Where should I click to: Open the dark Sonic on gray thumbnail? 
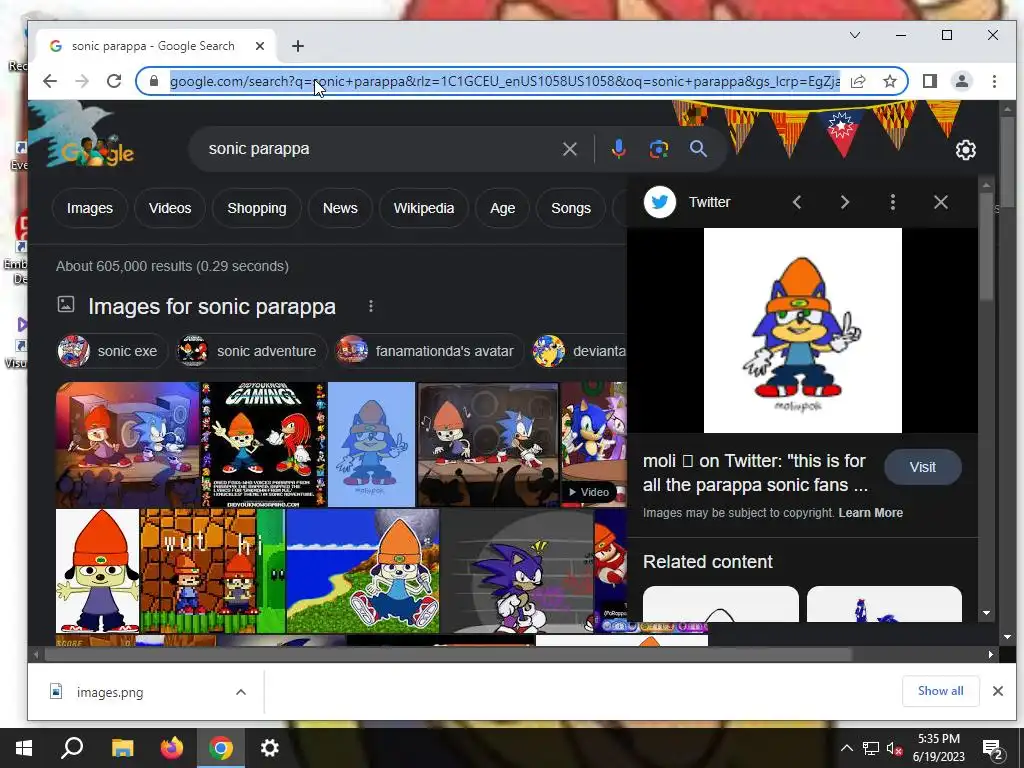pyautogui.click(x=517, y=571)
